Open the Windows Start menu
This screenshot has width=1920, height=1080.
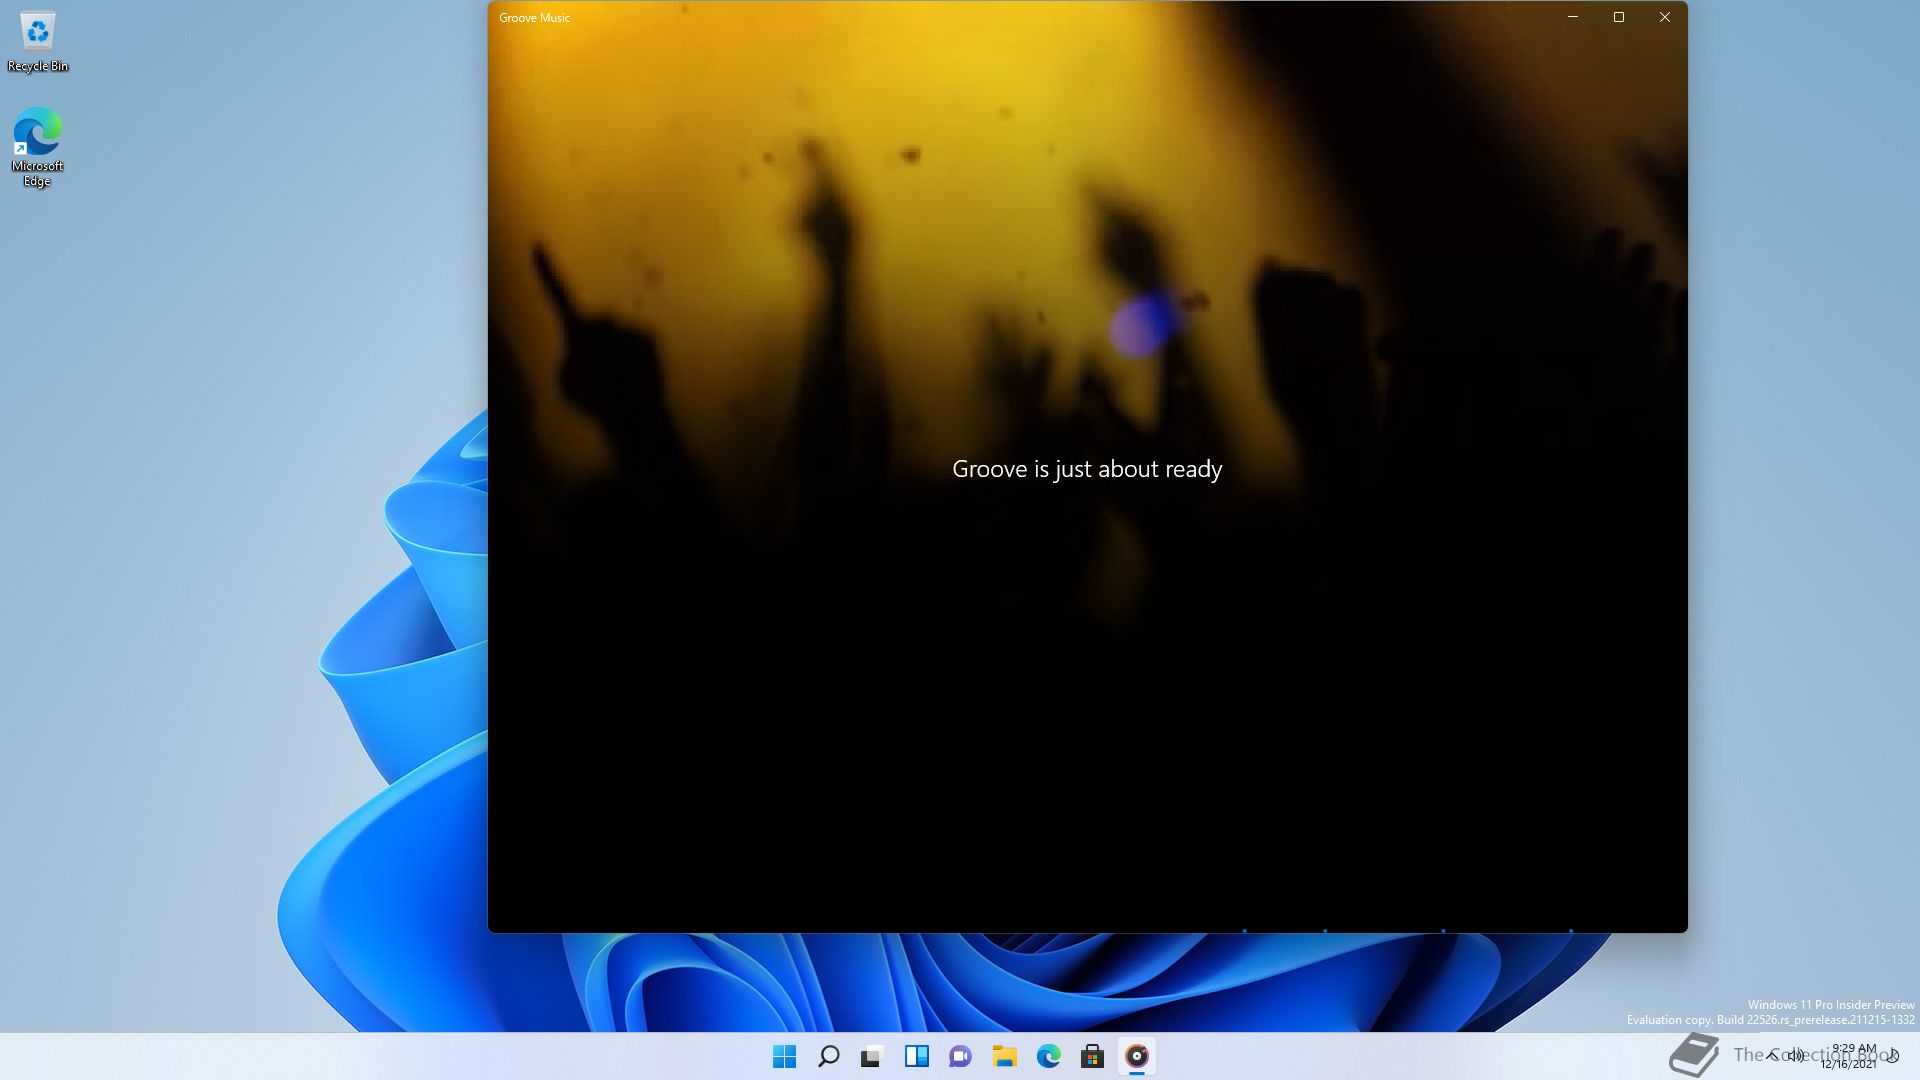(784, 1056)
